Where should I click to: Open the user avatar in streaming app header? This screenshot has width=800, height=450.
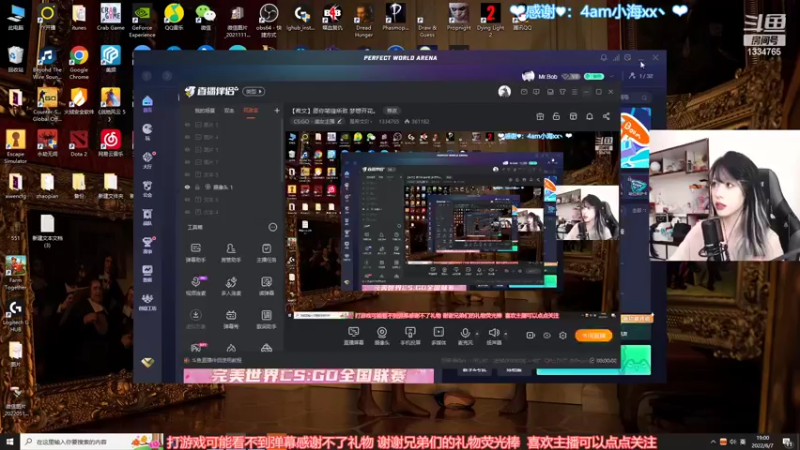coord(504,91)
